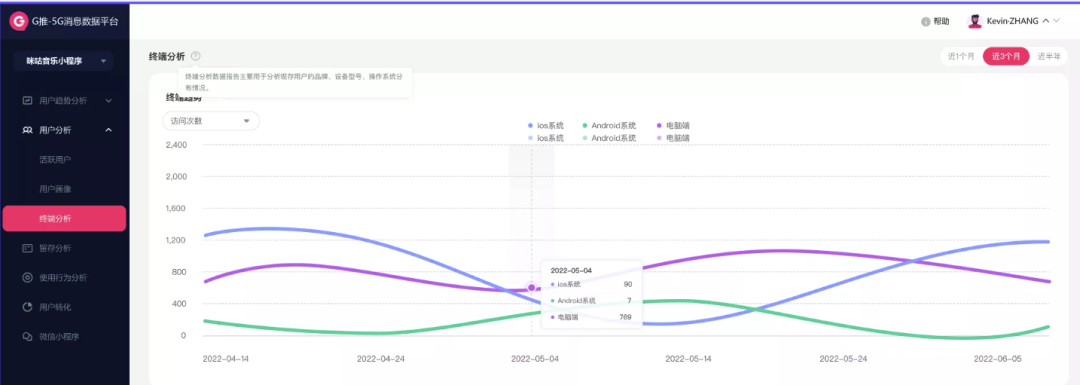Open the 活跃用户 submenu item
Viewport: 1080px width, 385px height.
point(55,159)
